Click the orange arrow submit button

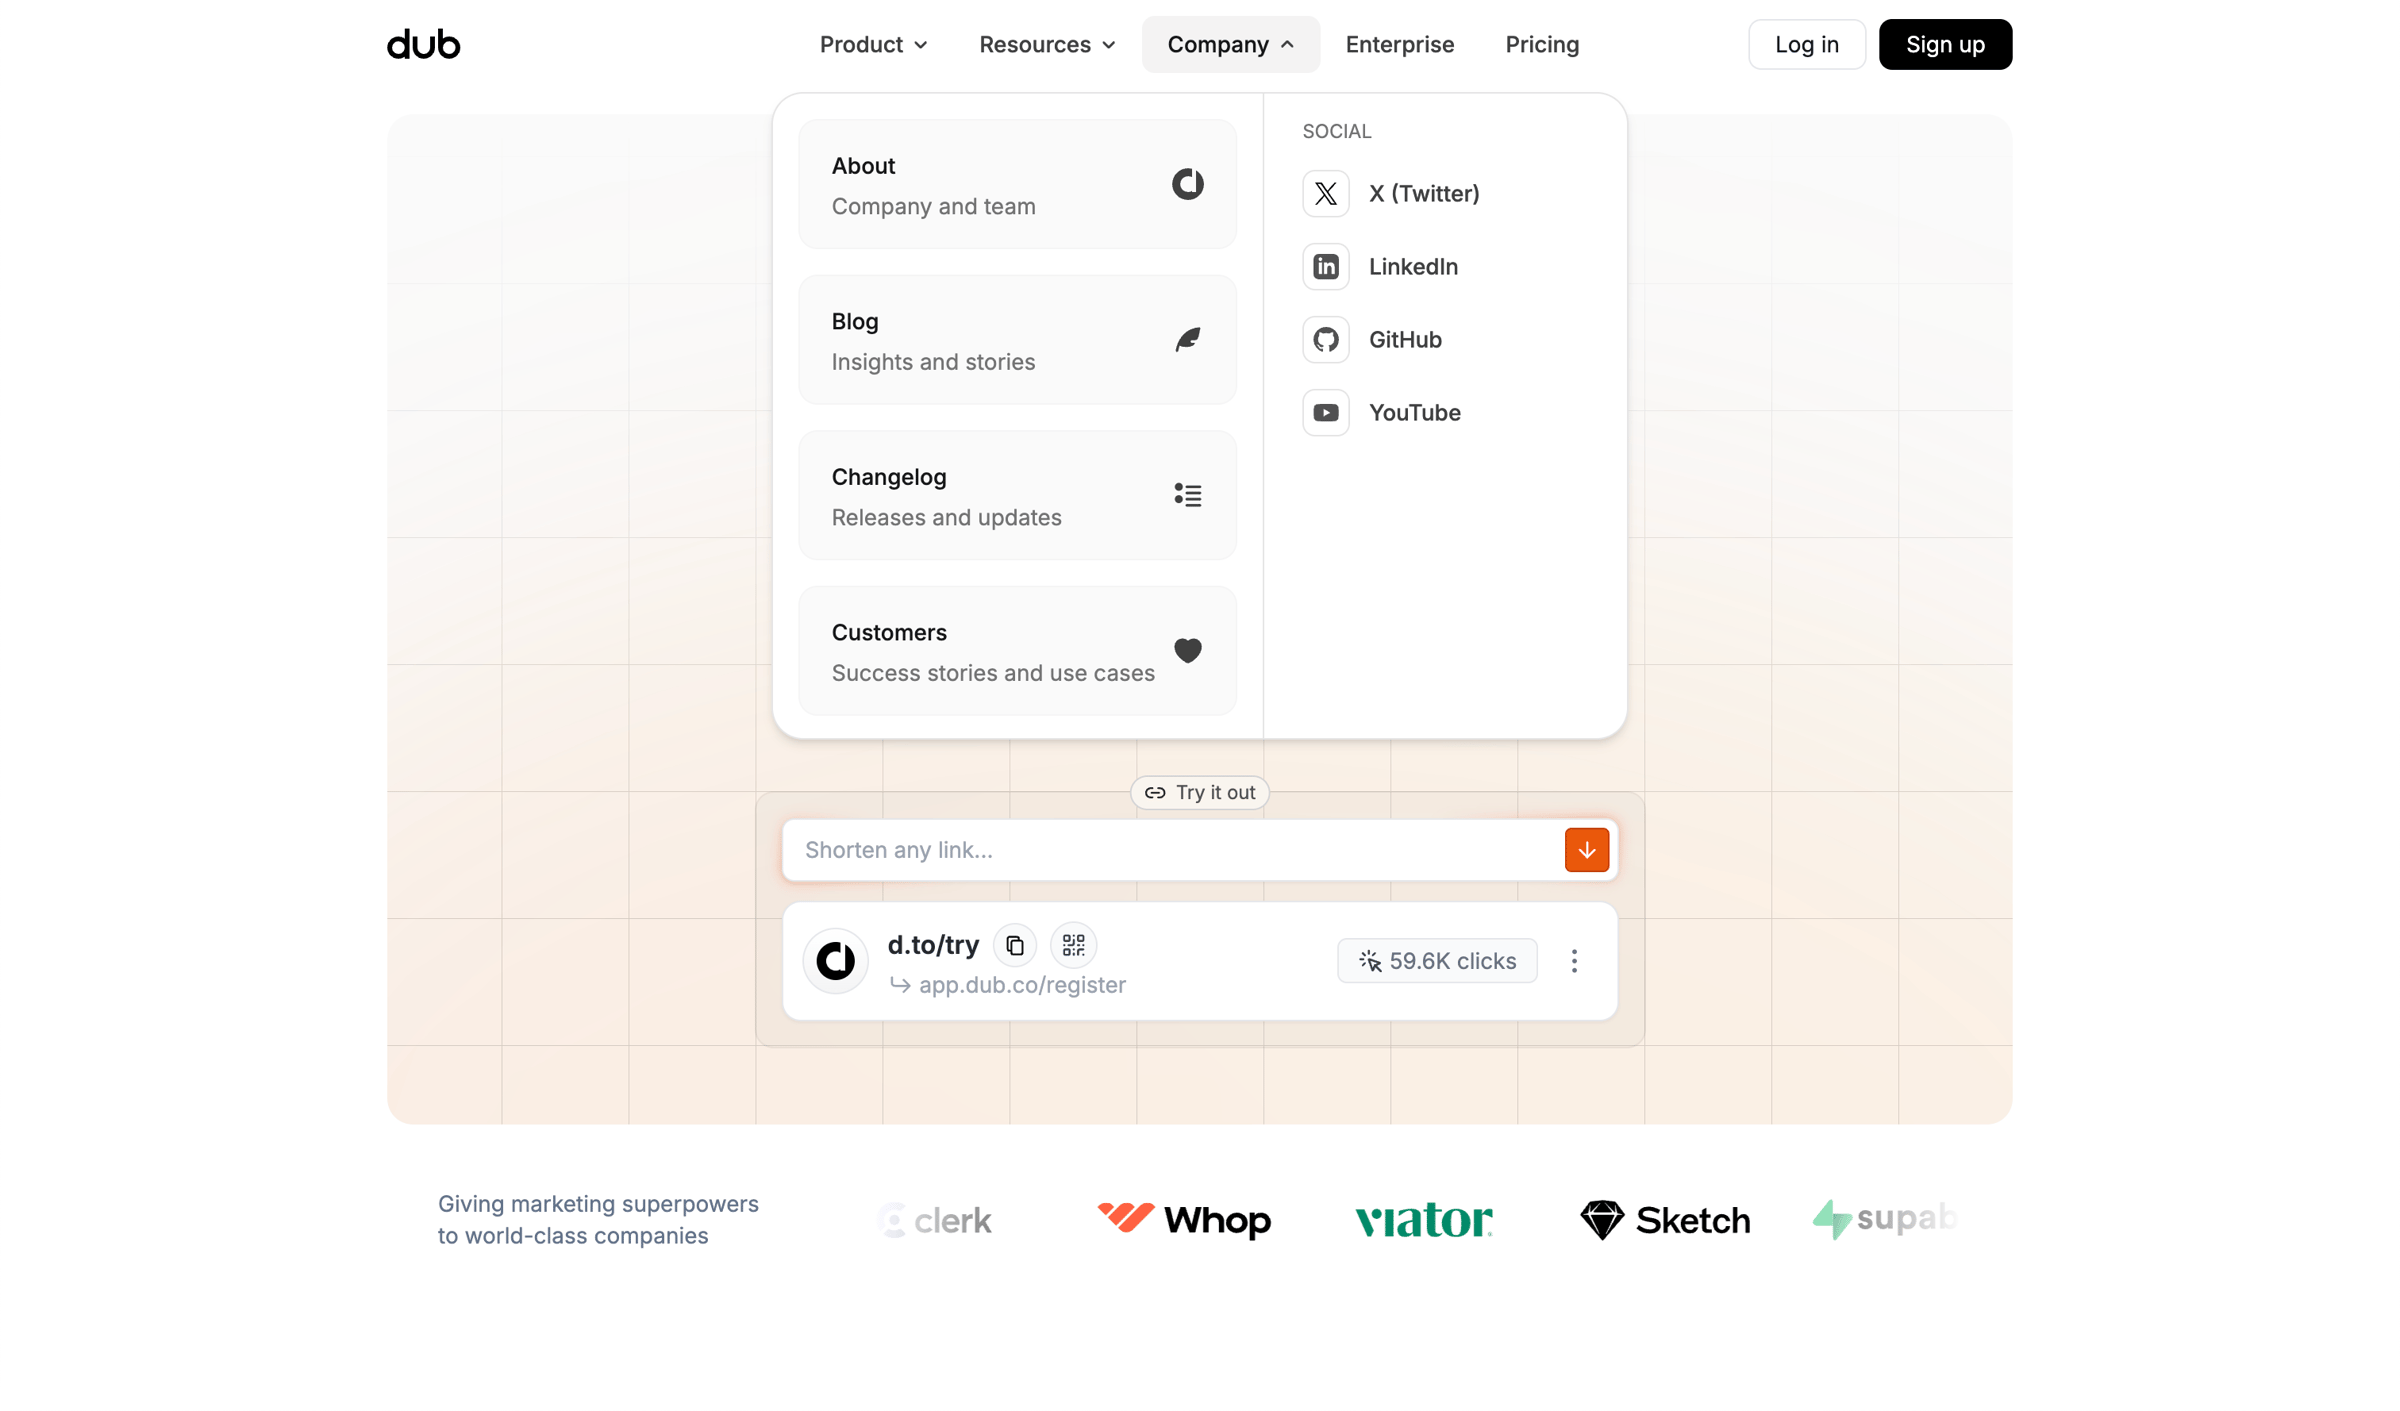(1586, 850)
